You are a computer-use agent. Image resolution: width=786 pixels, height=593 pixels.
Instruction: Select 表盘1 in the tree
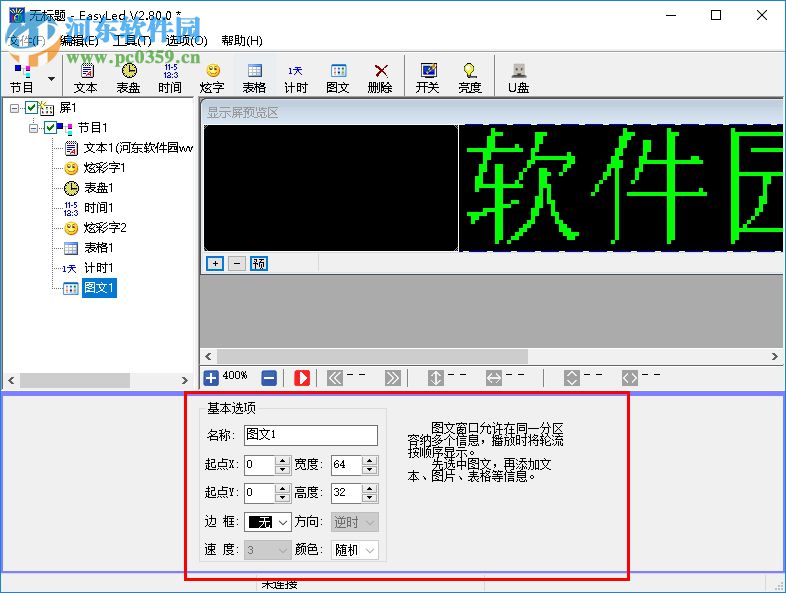[99, 187]
